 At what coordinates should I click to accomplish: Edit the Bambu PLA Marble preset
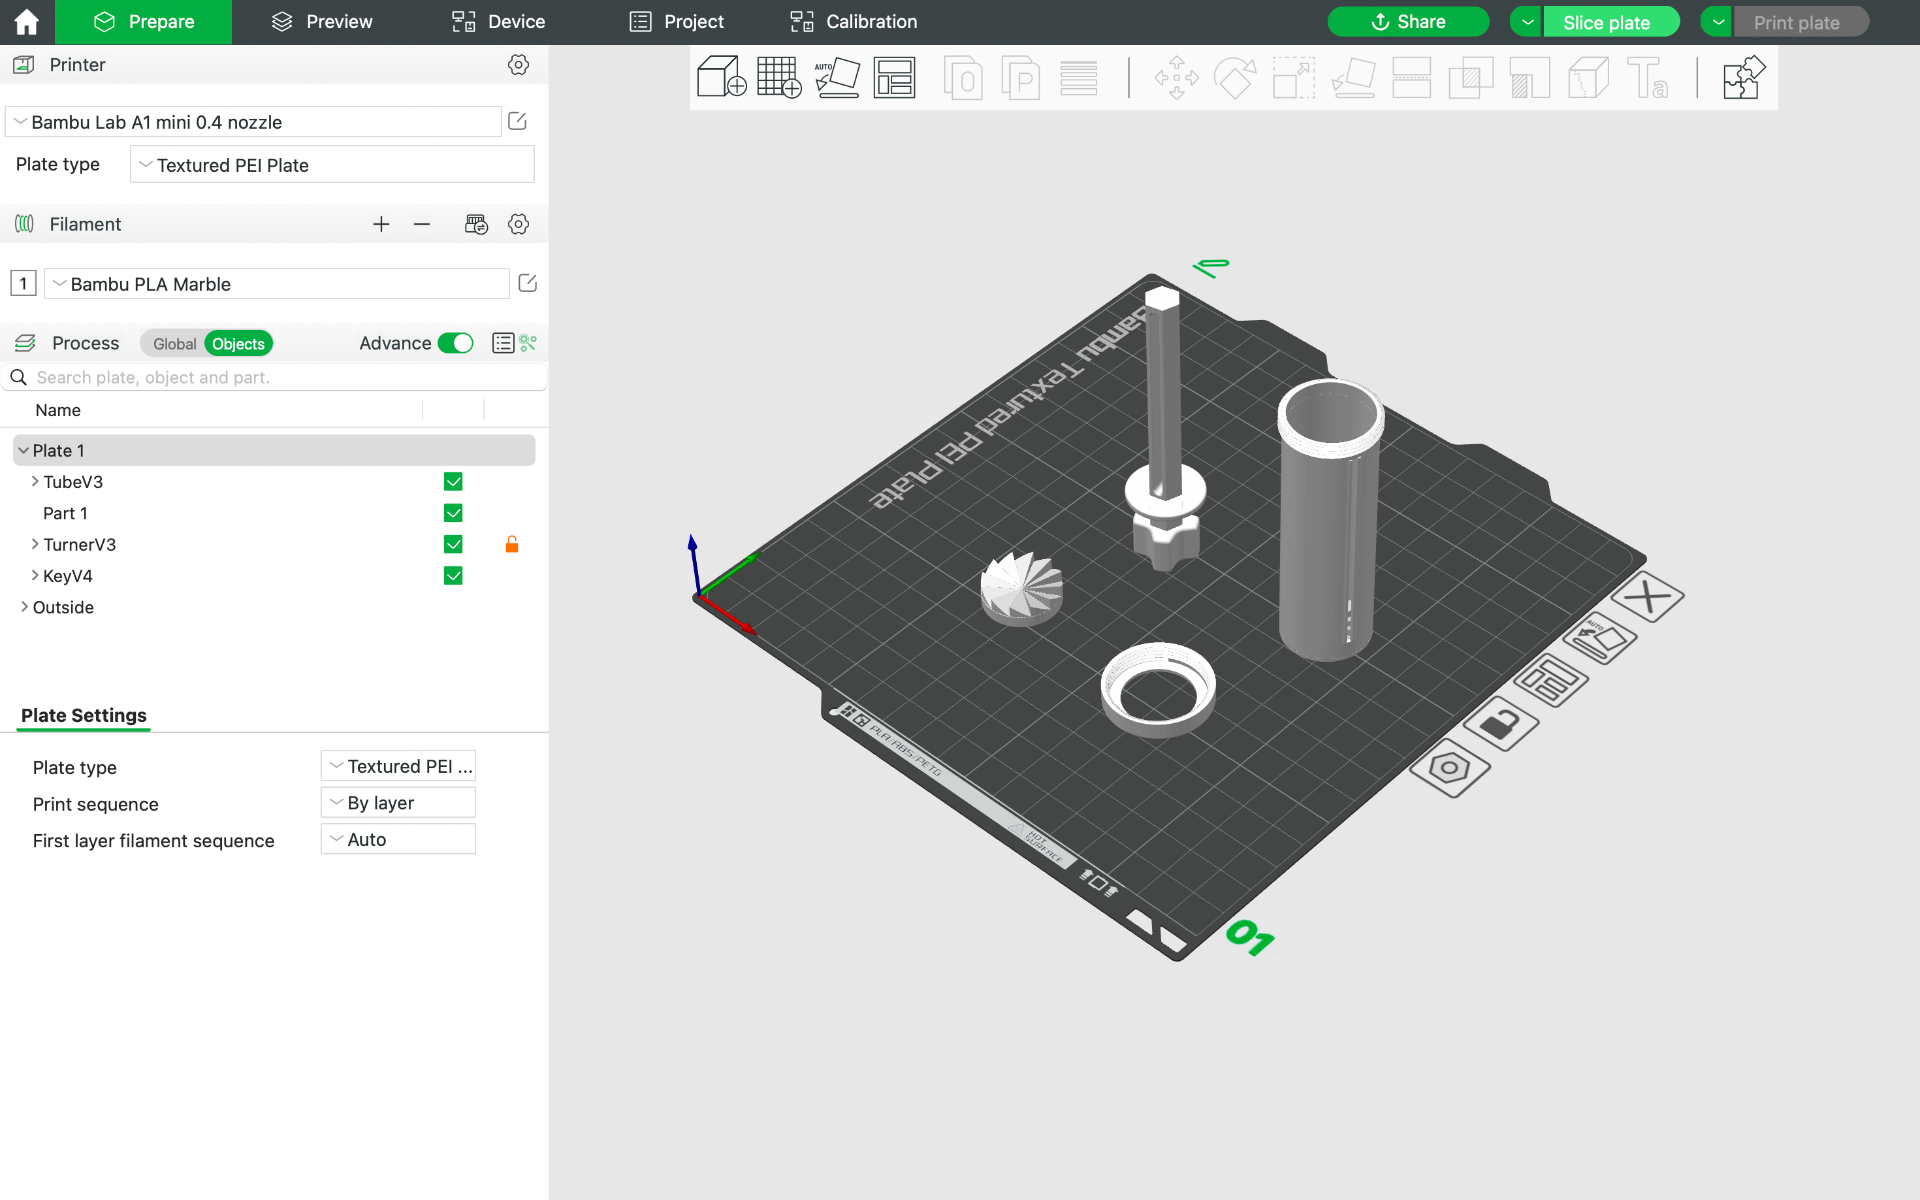(x=528, y=283)
